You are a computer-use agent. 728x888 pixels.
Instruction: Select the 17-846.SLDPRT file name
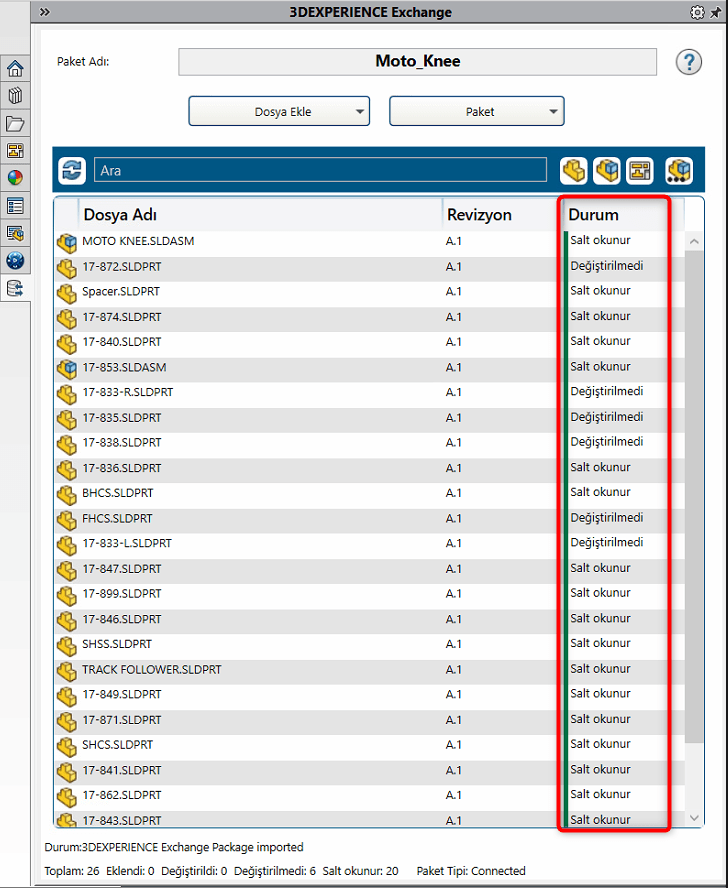point(122,619)
